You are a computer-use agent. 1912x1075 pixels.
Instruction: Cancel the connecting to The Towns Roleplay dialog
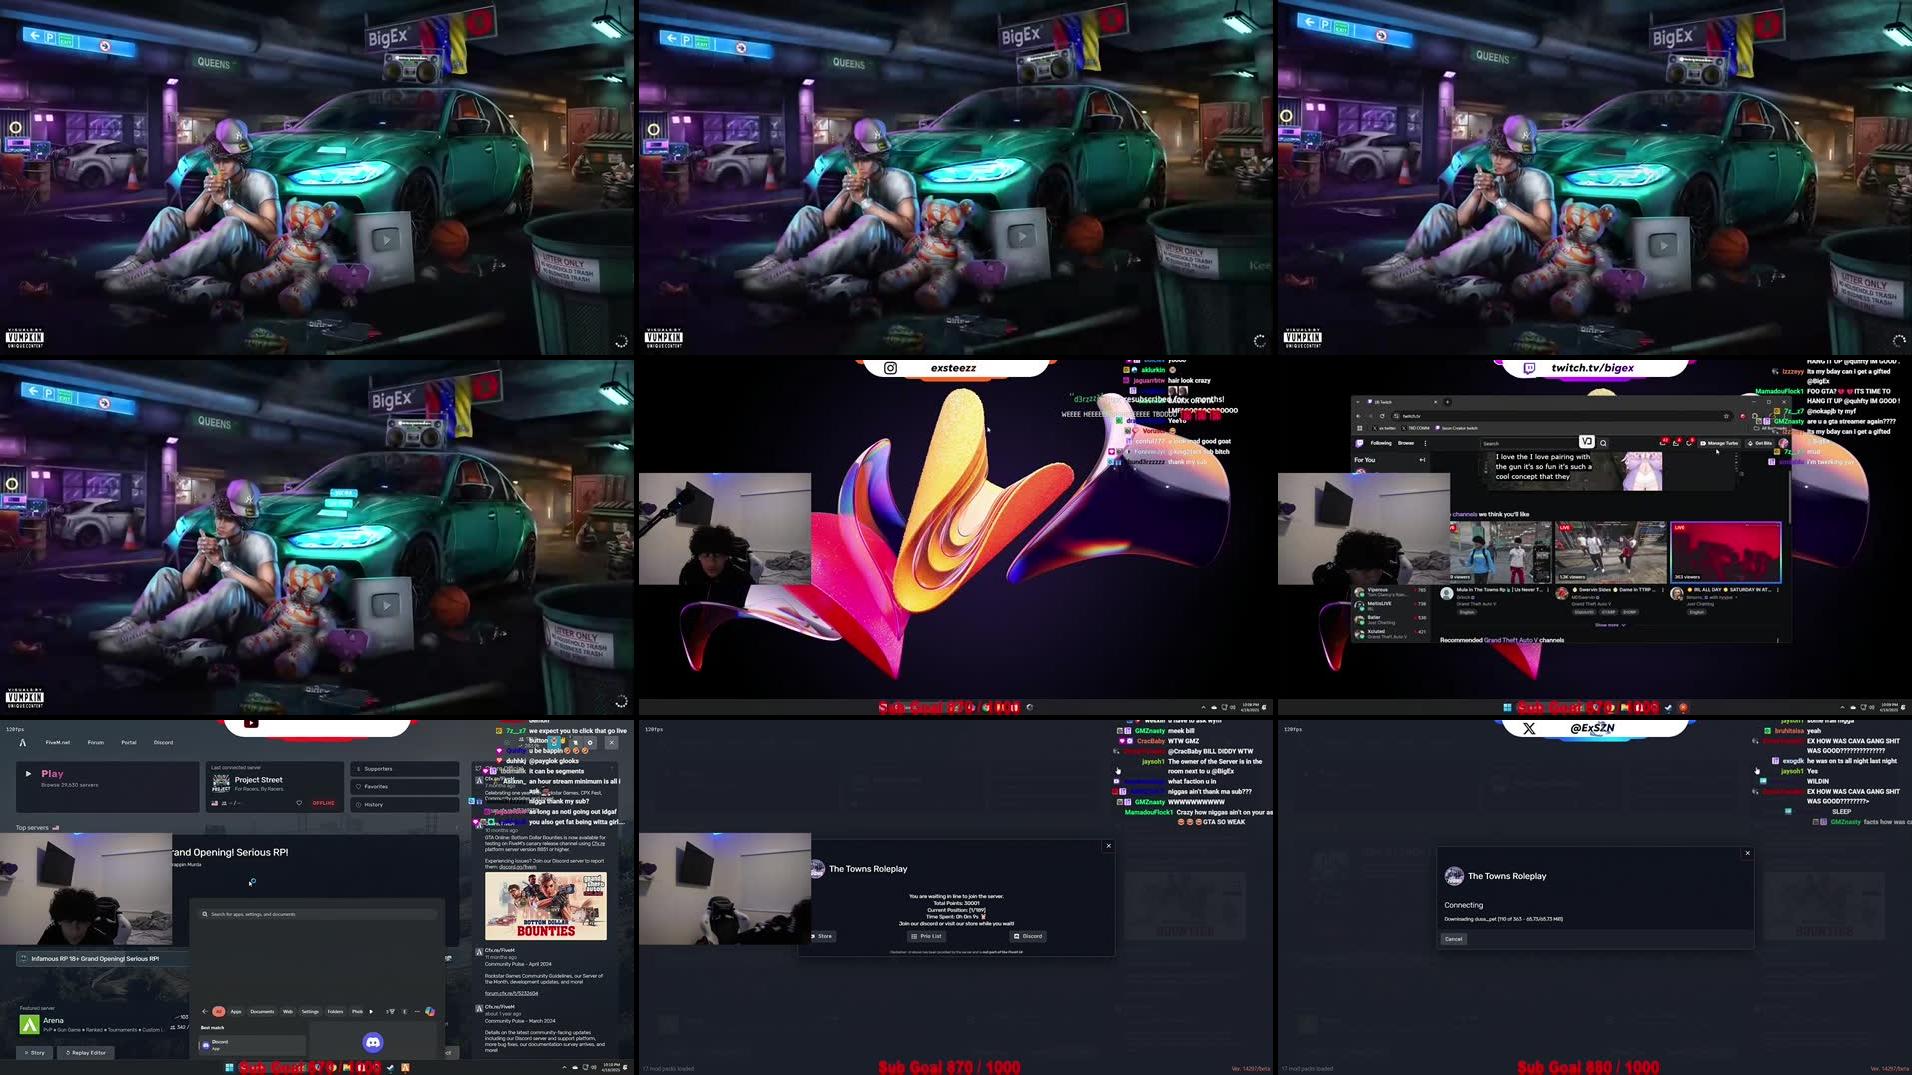pos(1454,939)
